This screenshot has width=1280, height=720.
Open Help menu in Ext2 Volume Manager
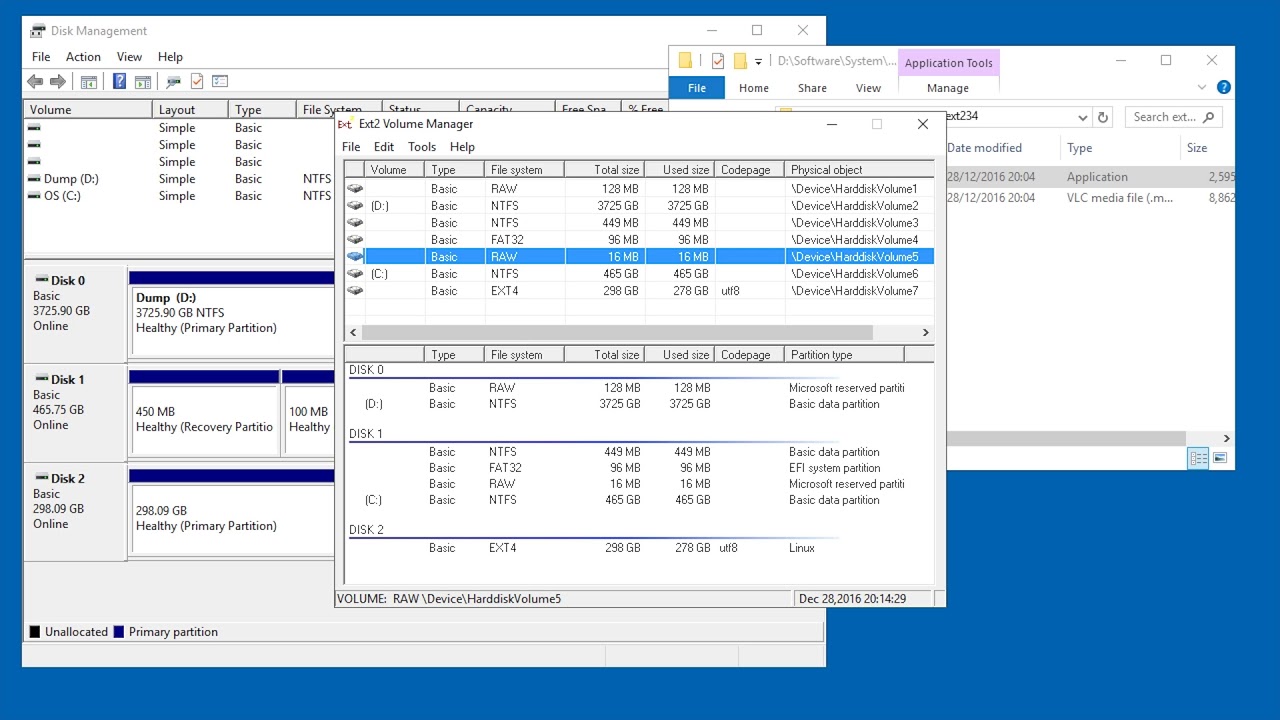coord(462,147)
